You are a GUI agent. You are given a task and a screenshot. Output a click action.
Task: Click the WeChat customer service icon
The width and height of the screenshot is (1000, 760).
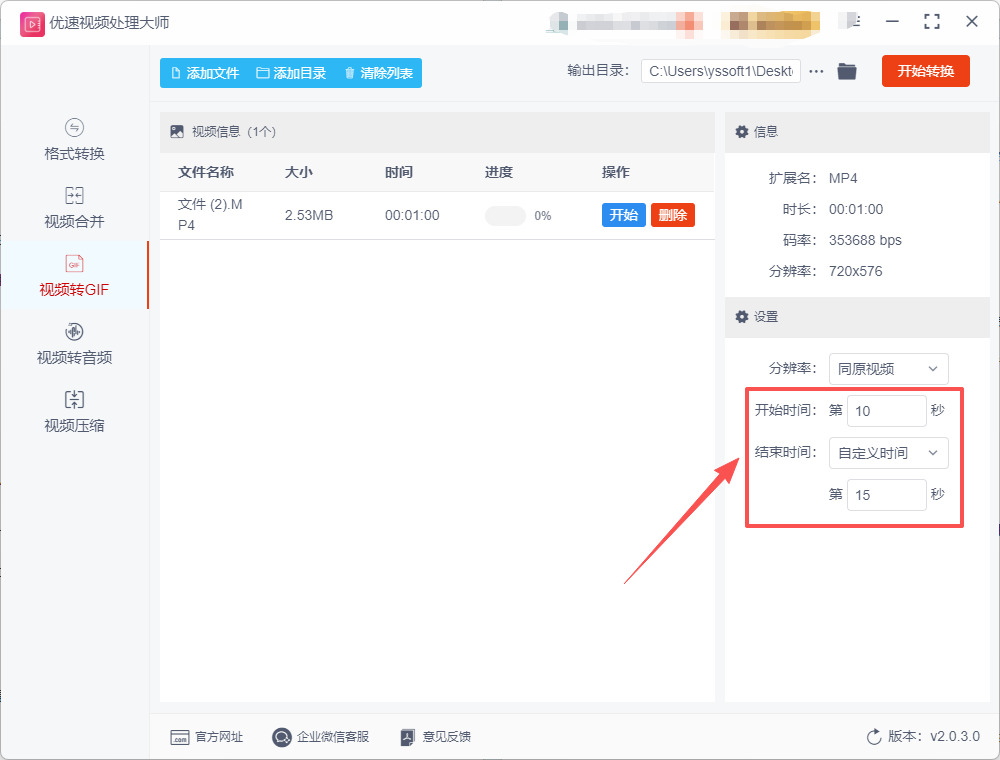[281, 737]
